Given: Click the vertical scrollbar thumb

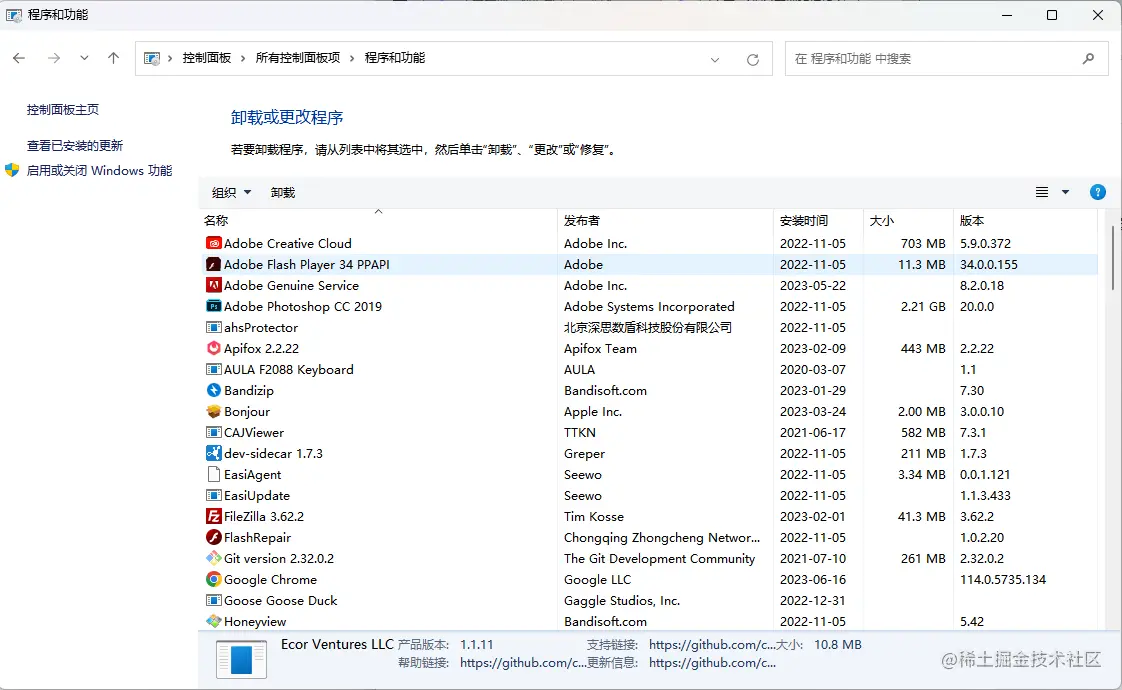Looking at the screenshot, I should [1113, 258].
